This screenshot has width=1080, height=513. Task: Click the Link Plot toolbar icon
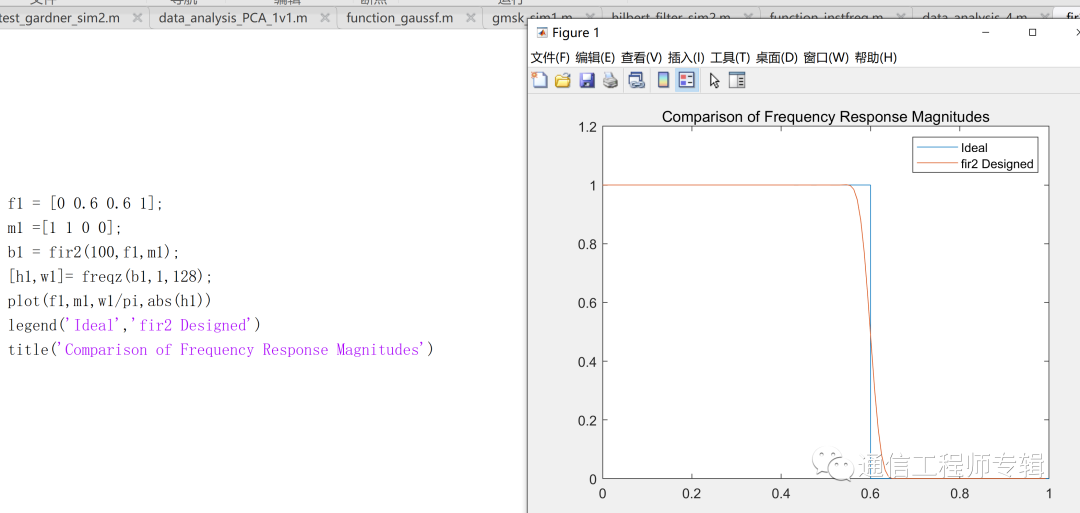click(637, 81)
